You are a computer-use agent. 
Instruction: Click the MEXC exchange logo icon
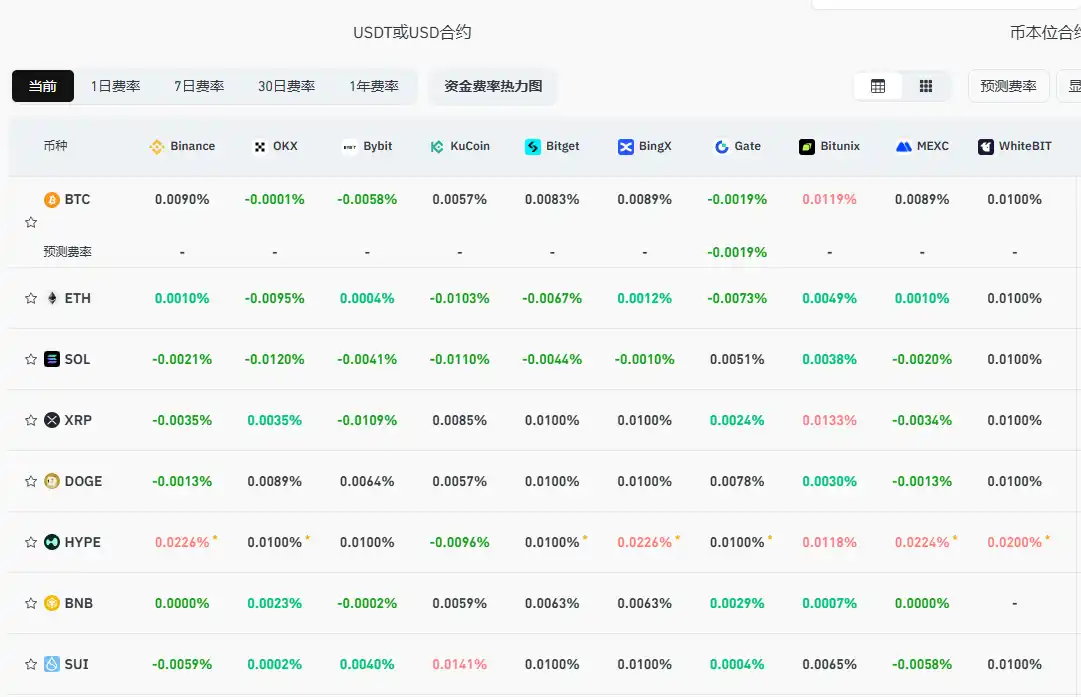click(903, 147)
